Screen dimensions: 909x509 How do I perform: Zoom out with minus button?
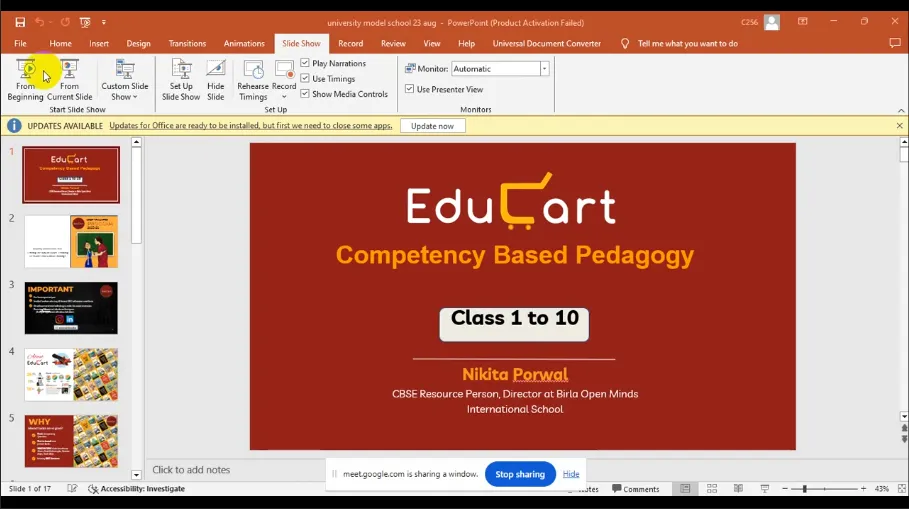click(x=785, y=489)
